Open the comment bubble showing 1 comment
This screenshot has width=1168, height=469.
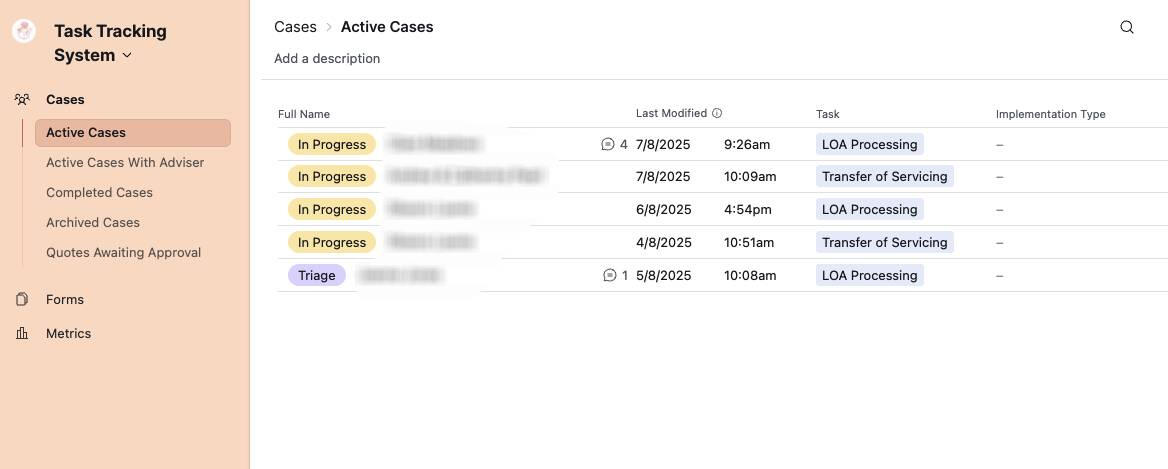[x=610, y=275]
